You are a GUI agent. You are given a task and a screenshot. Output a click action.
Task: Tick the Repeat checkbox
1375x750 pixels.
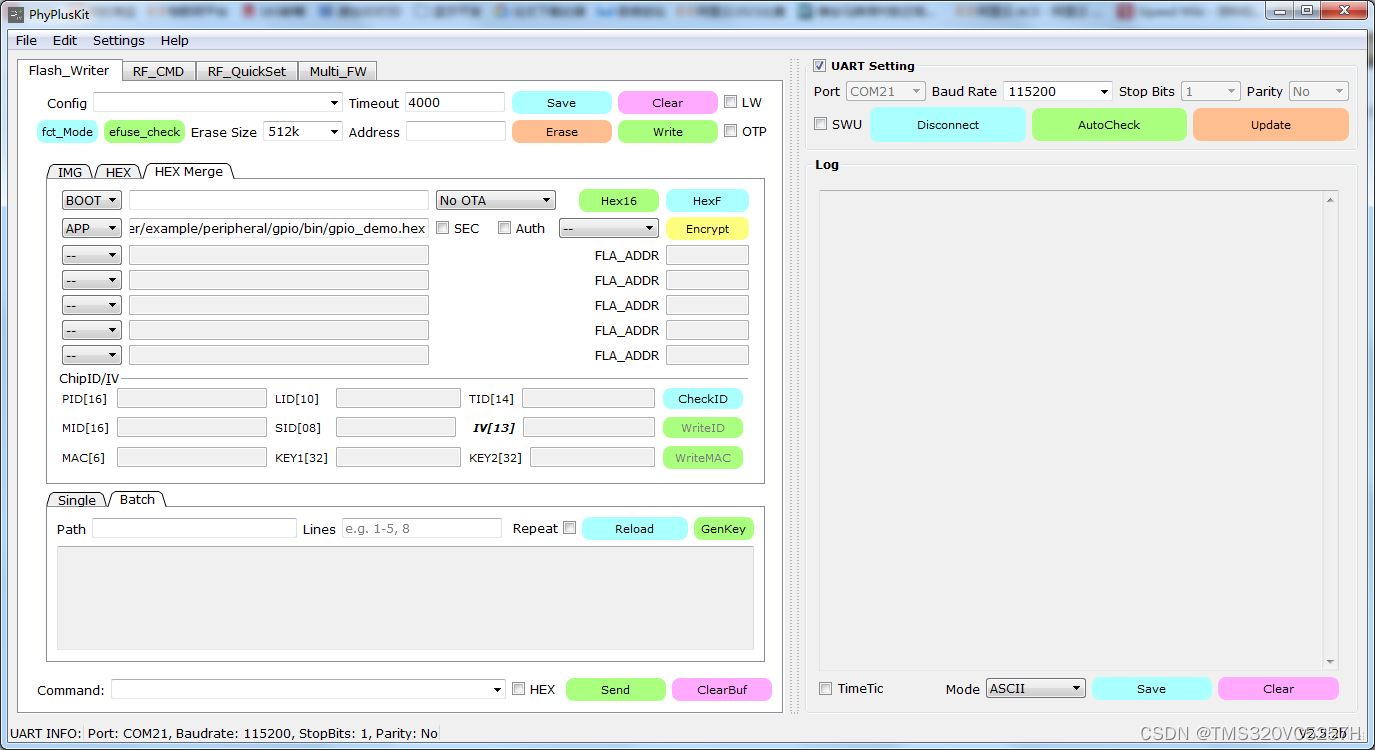point(570,528)
